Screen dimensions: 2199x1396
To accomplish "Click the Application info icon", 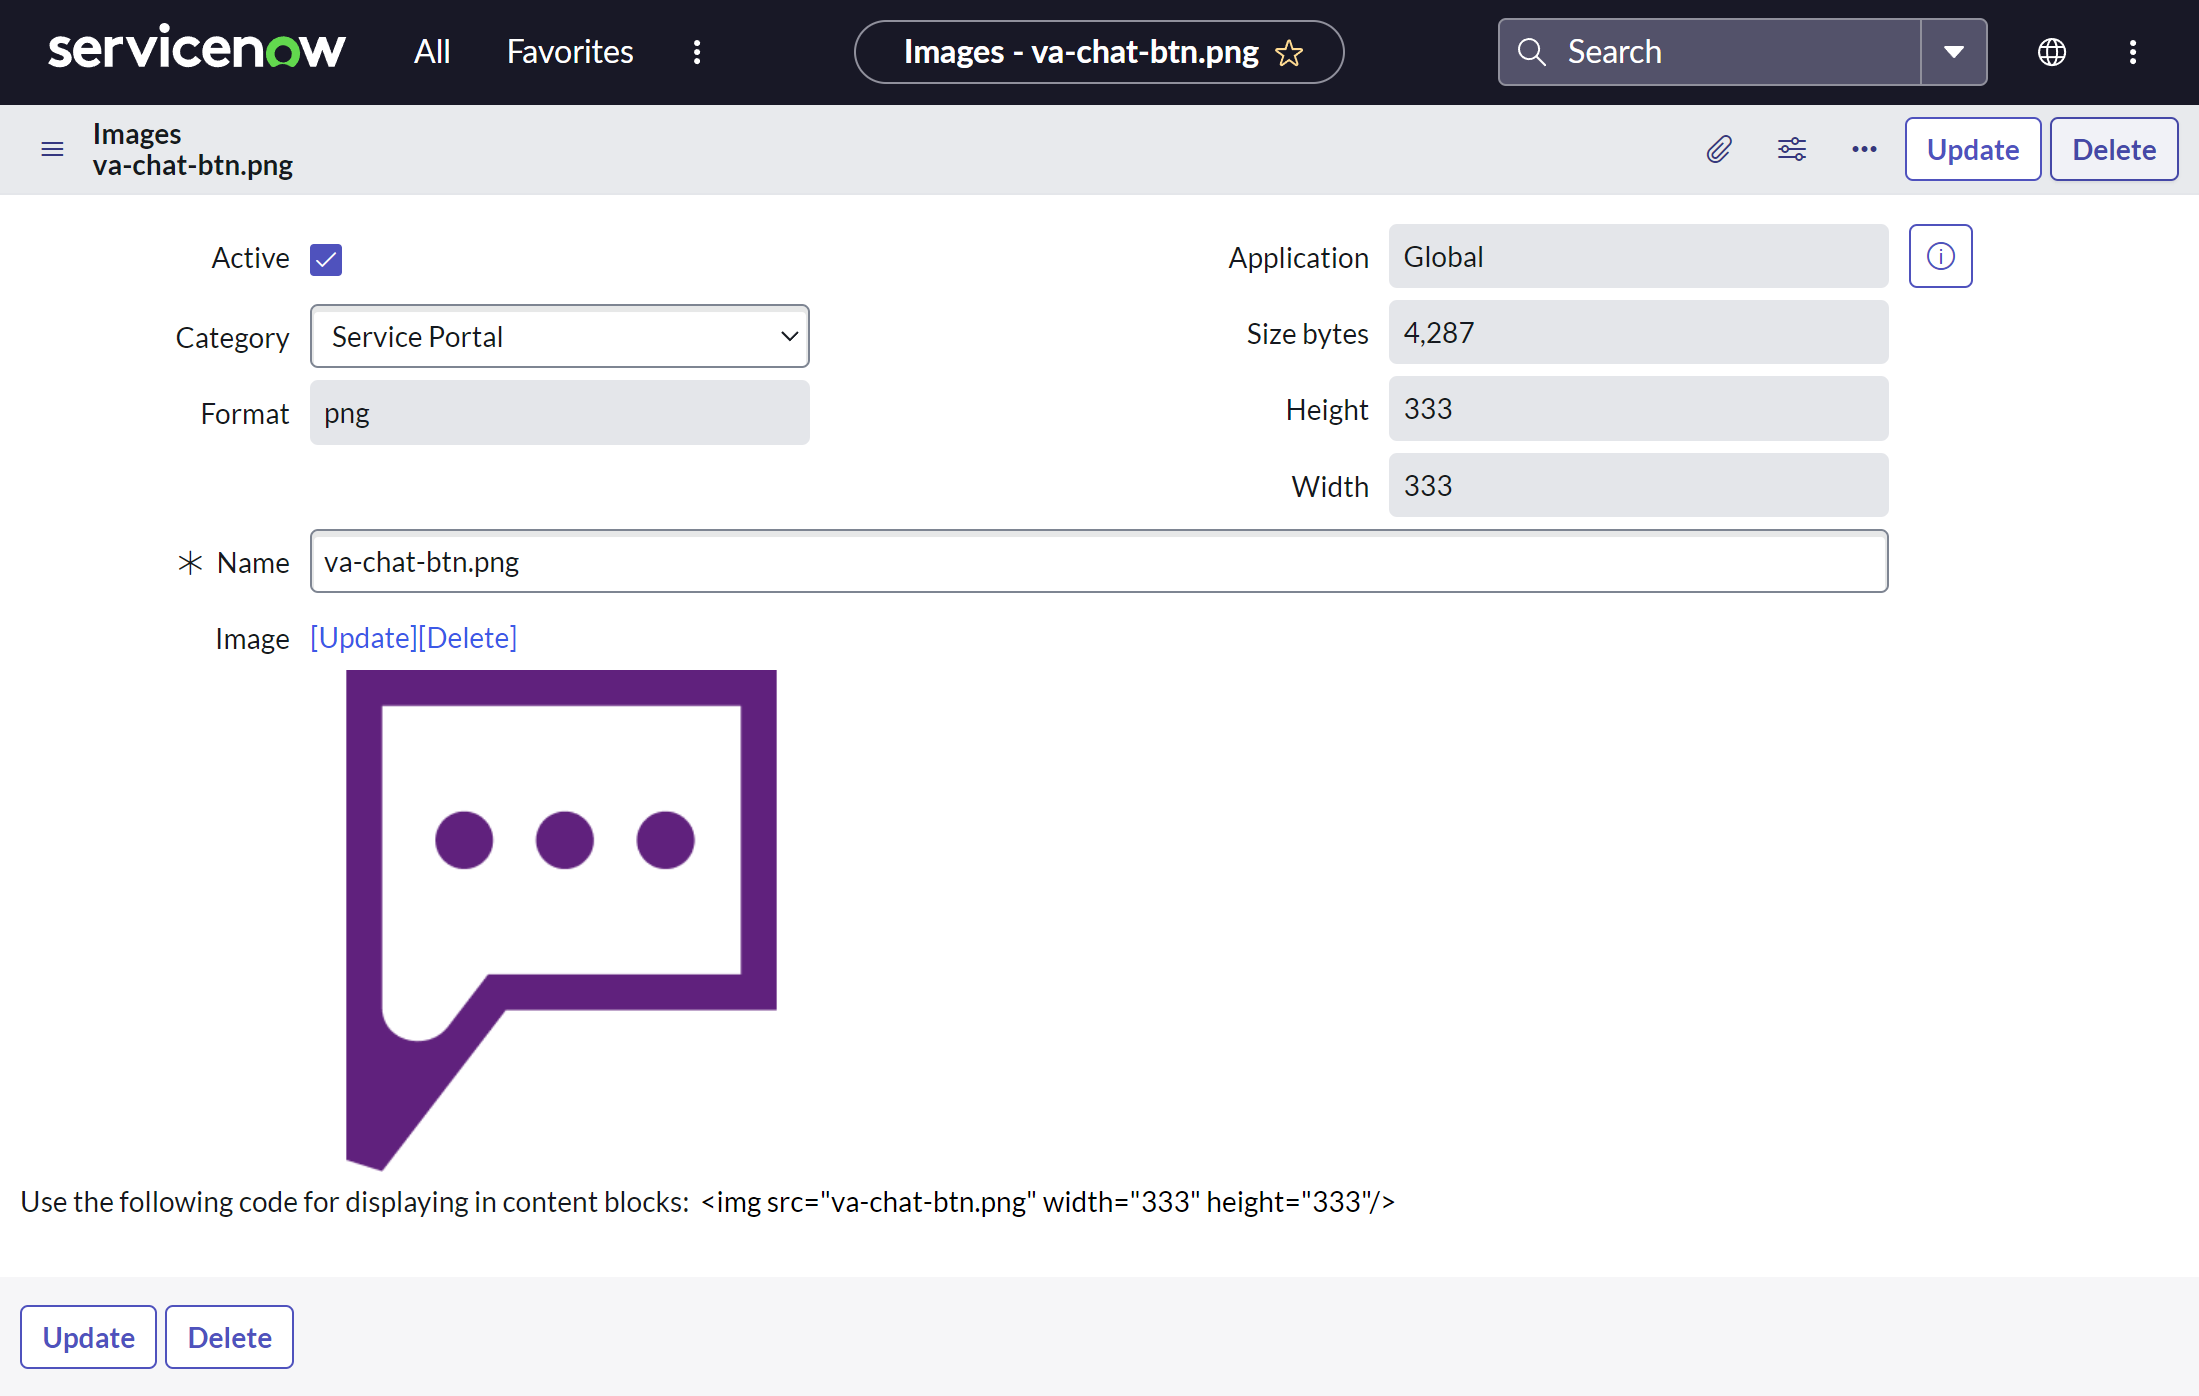I will 1940,257.
